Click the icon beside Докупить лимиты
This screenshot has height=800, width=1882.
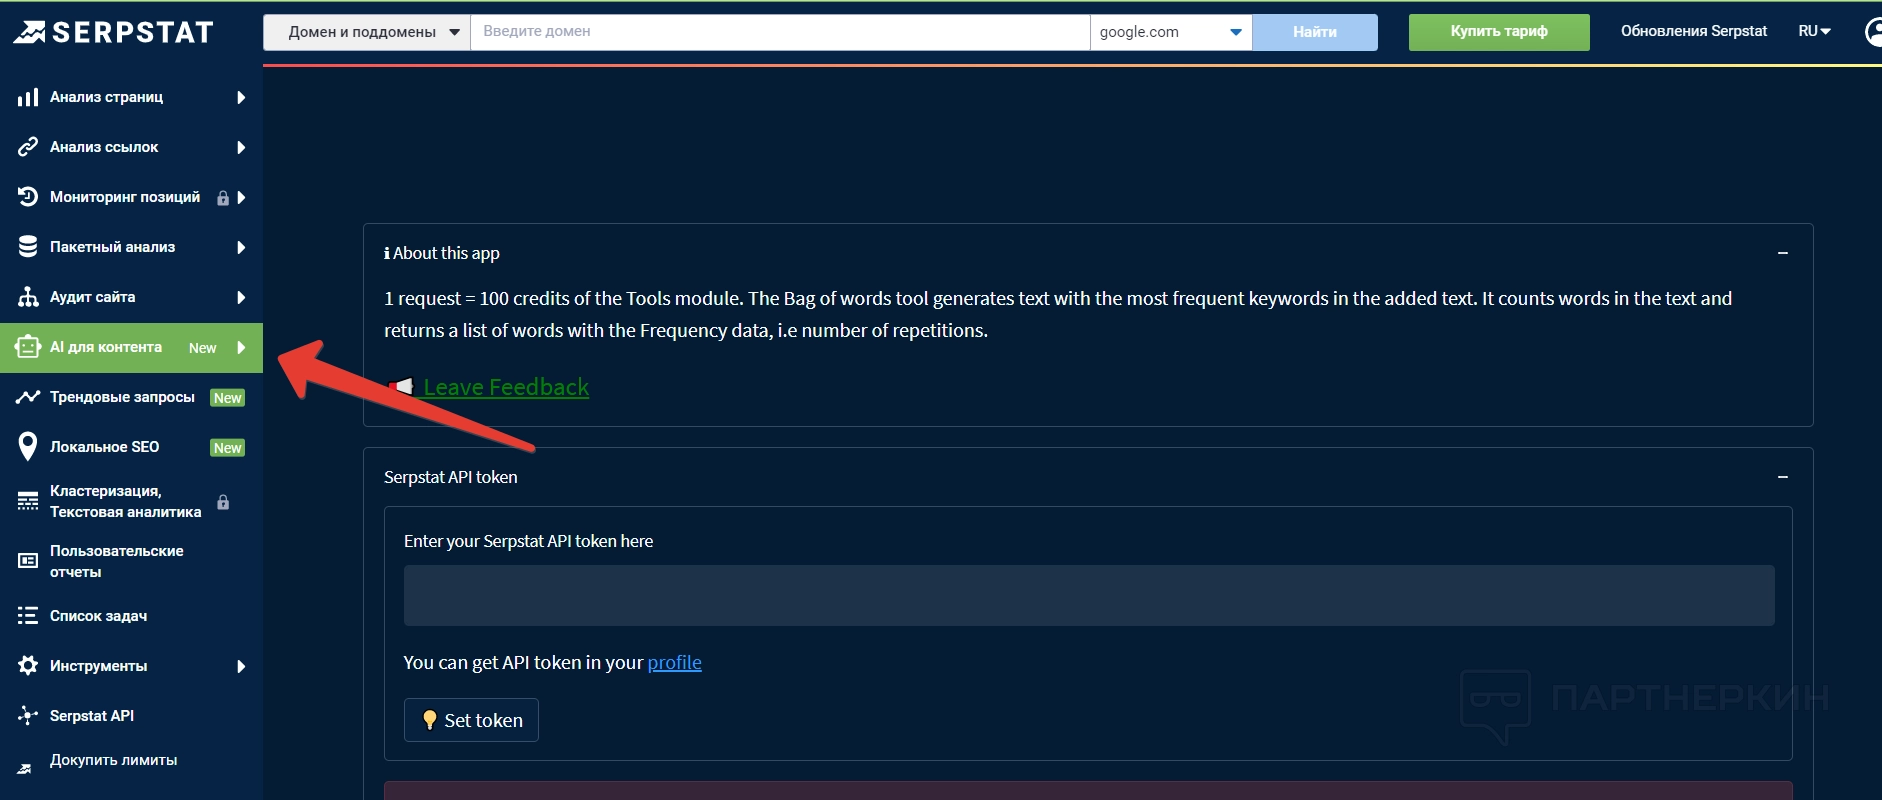[25, 768]
